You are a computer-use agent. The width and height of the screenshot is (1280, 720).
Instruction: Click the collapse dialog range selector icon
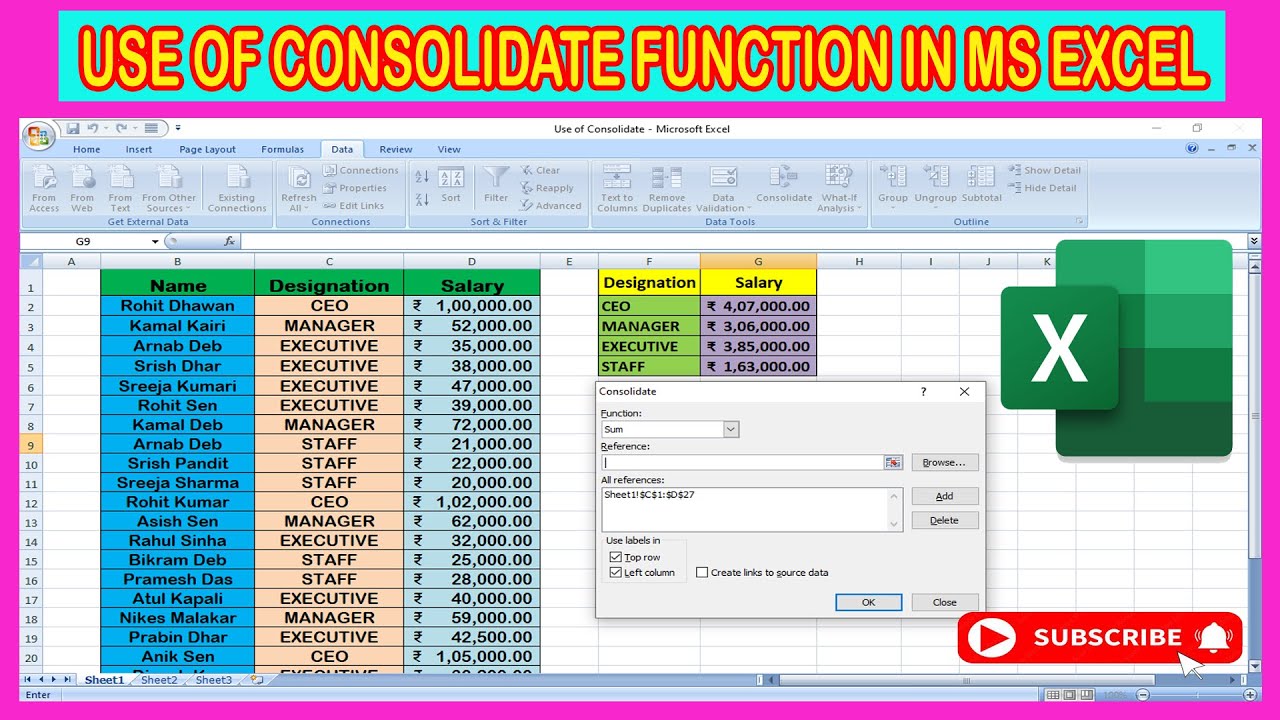click(x=893, y=462)
